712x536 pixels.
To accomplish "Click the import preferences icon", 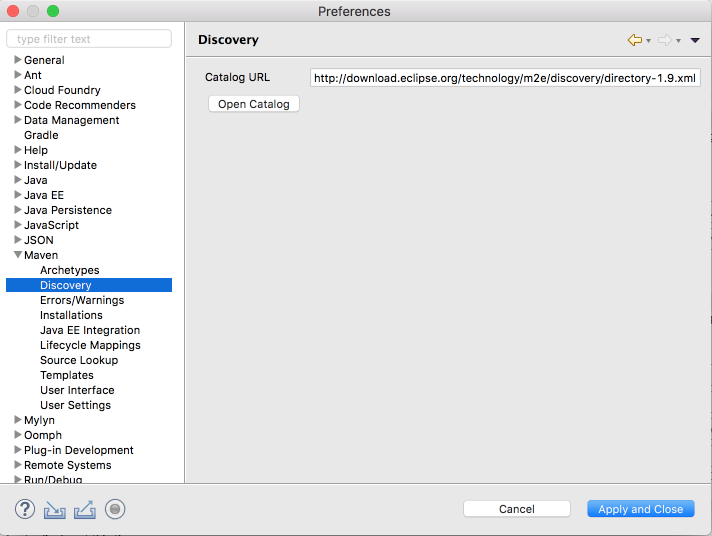I will pyautogui.click(x=54, y=509).
